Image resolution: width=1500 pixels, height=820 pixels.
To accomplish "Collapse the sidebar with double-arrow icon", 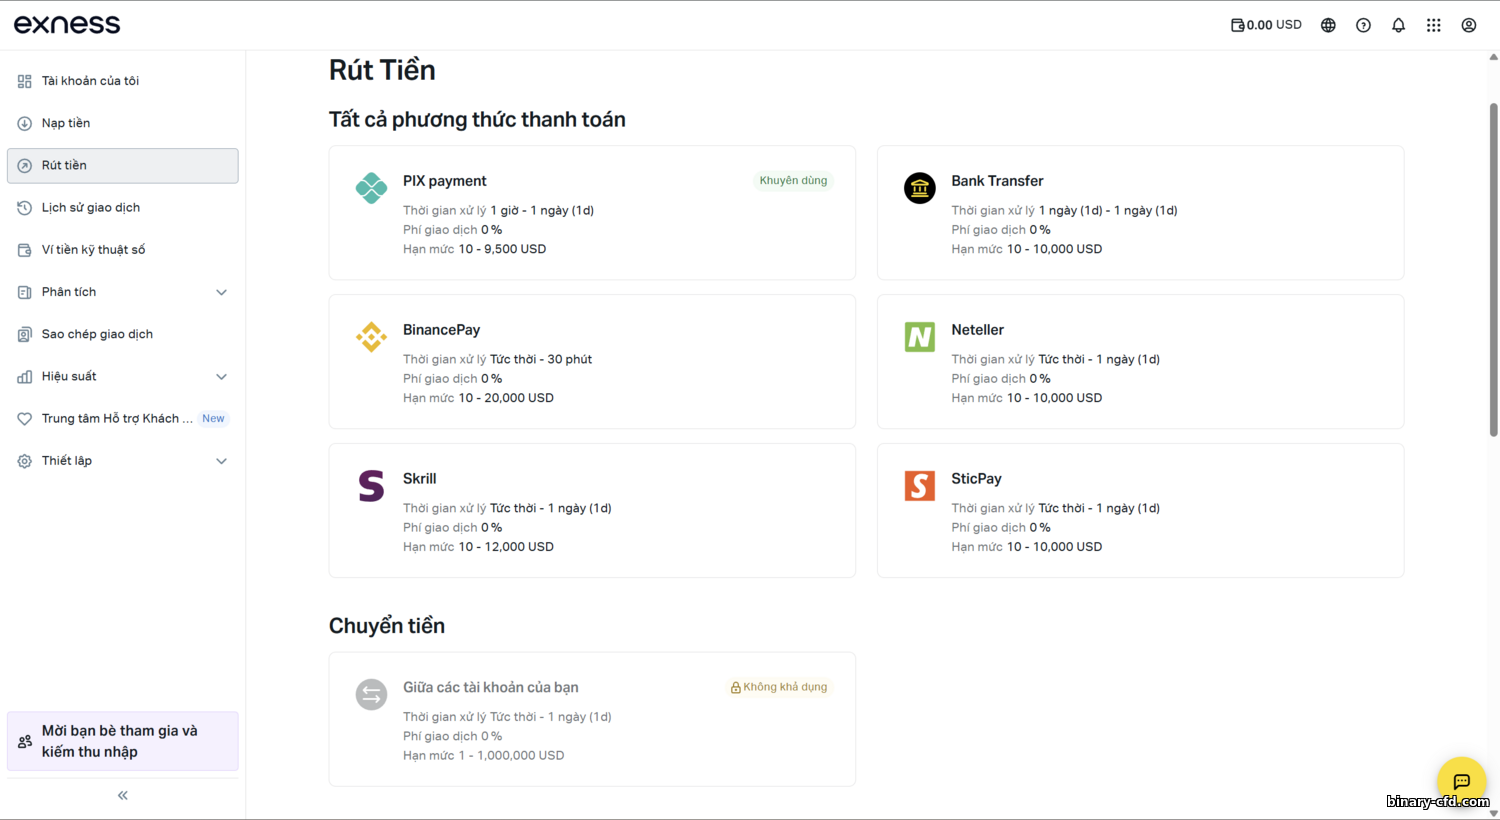I will pyautogui.click(x=123, y=795).
